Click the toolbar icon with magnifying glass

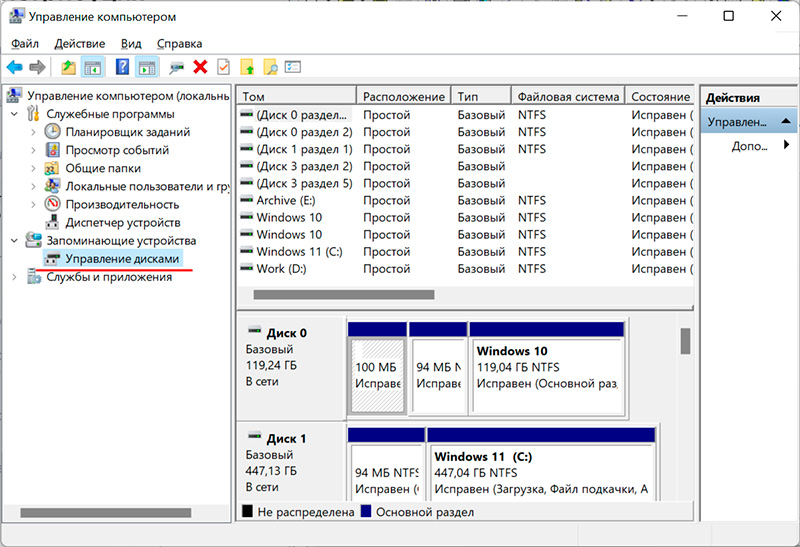point(270,67)
